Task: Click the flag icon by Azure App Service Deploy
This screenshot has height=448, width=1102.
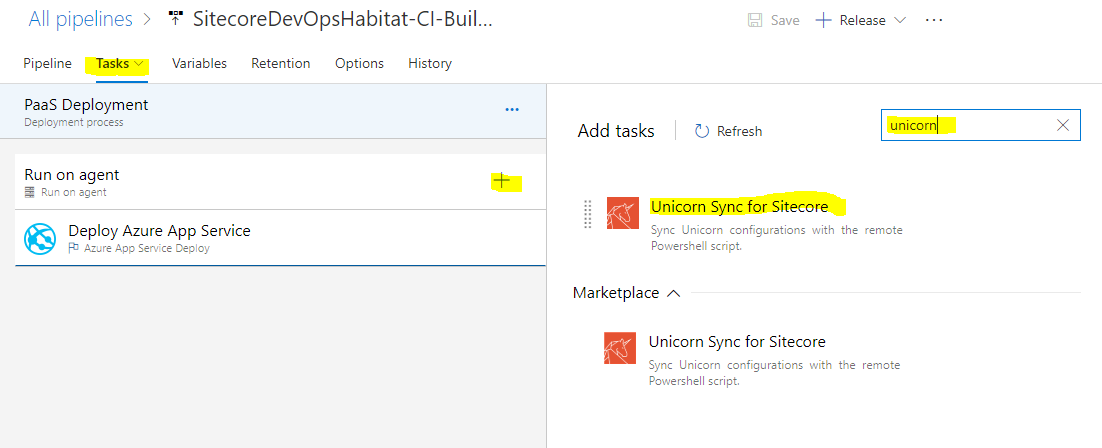Action: [73, 248]
